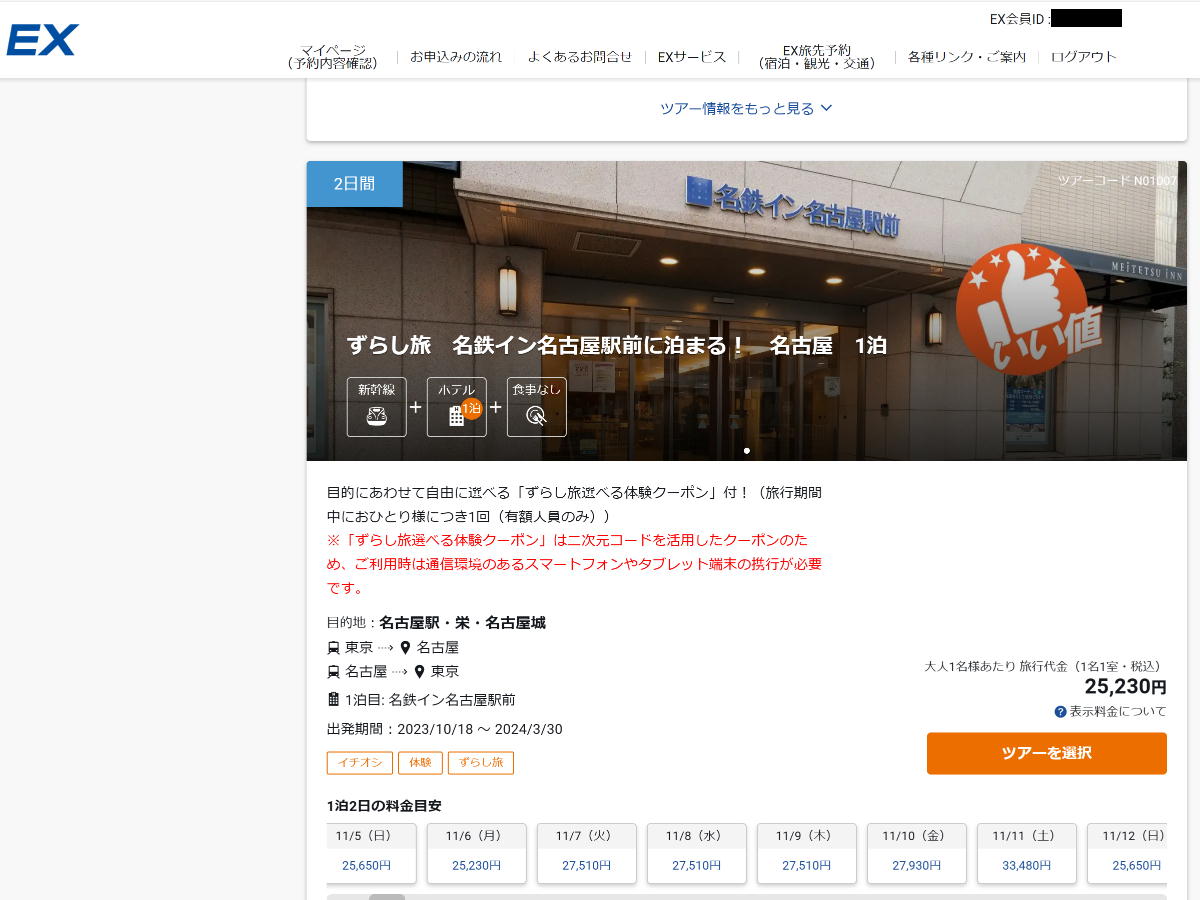This screenshot has width=1200, height=900.
Task: Click the 名鉄イン名古屋駅前 hotel banner image
Action: 747,311
